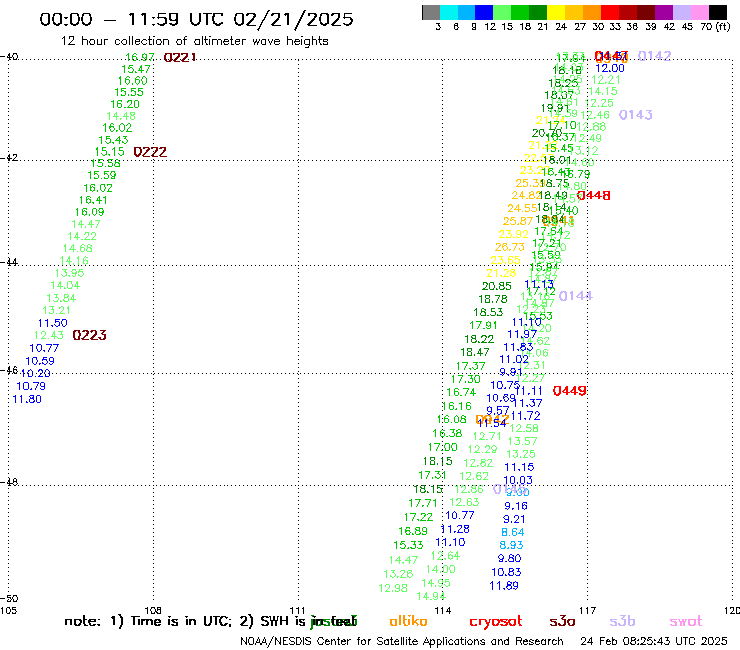The width and height of the screenshot is (740, 650).
Task: Click the blue value 11.80
Action: [x=27, y=399]
